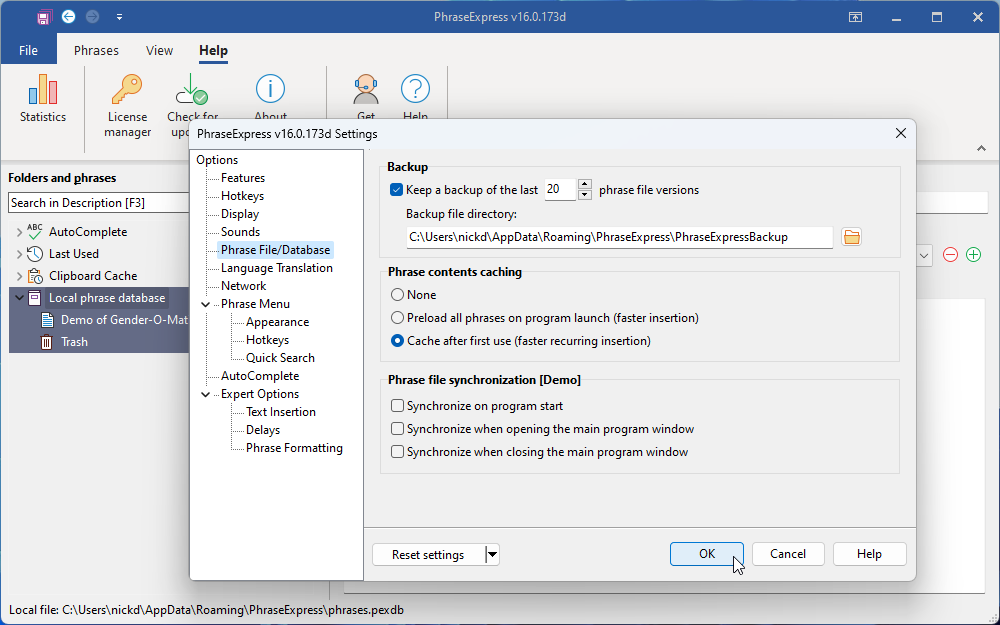Switch to the Phrases ribbon tab
1000x625 pixels.
pos(96,51)
